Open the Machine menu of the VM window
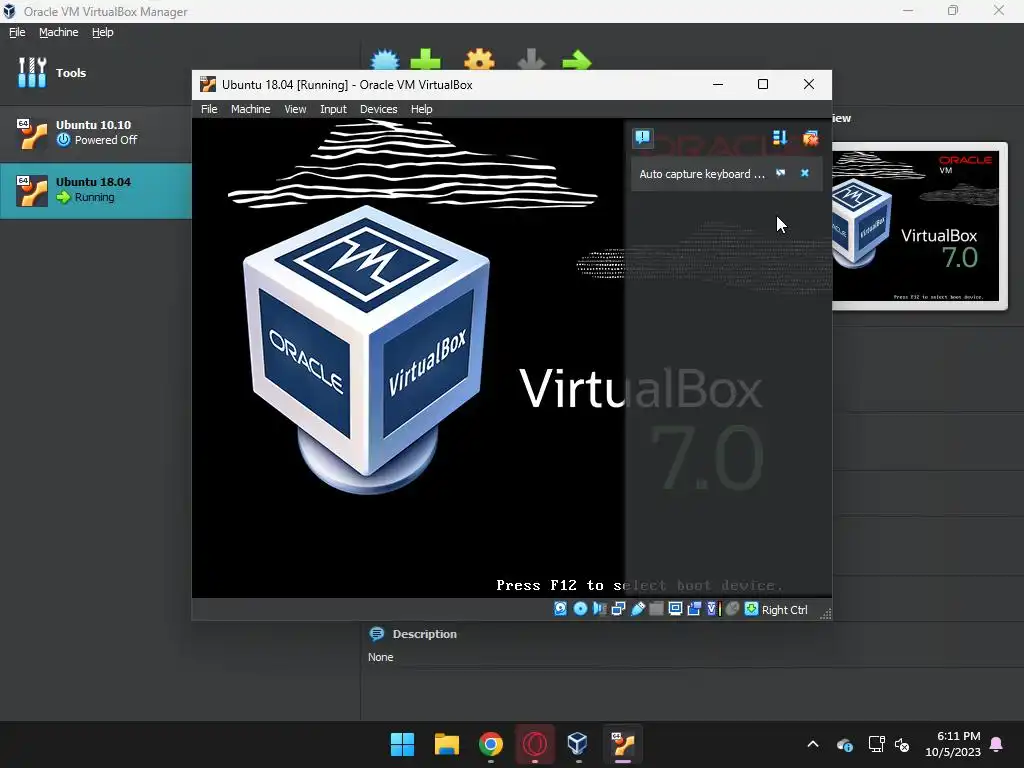 pyautogui.click(x=250, y=109)
